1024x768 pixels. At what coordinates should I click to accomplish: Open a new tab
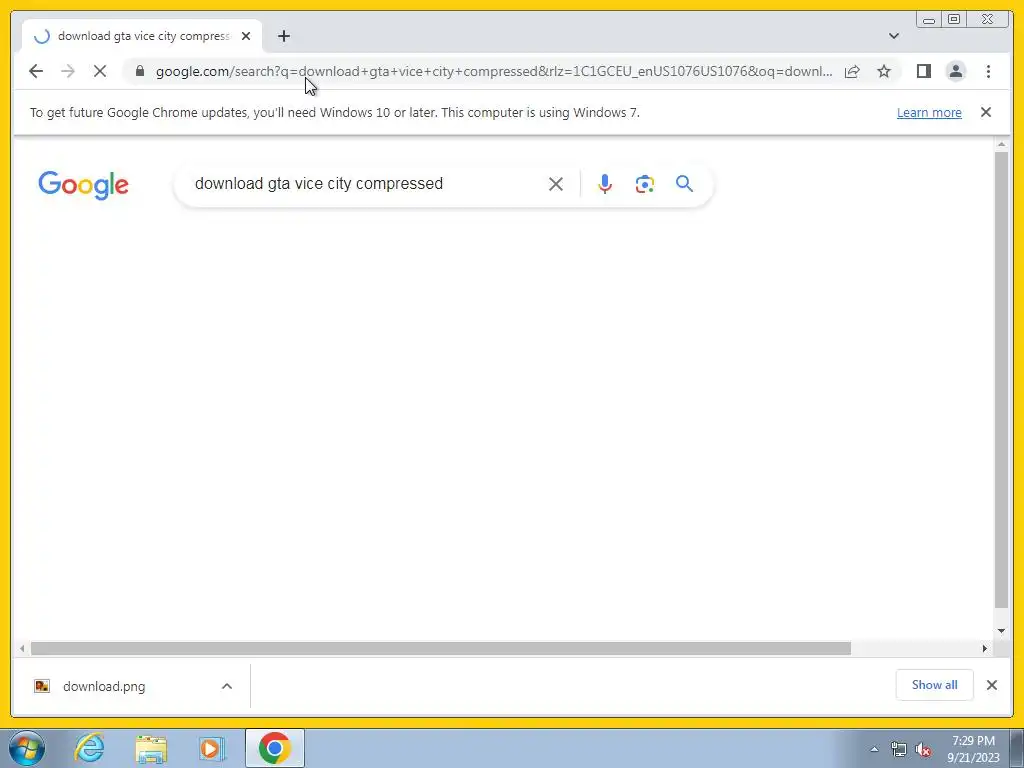tap(283, 36)
